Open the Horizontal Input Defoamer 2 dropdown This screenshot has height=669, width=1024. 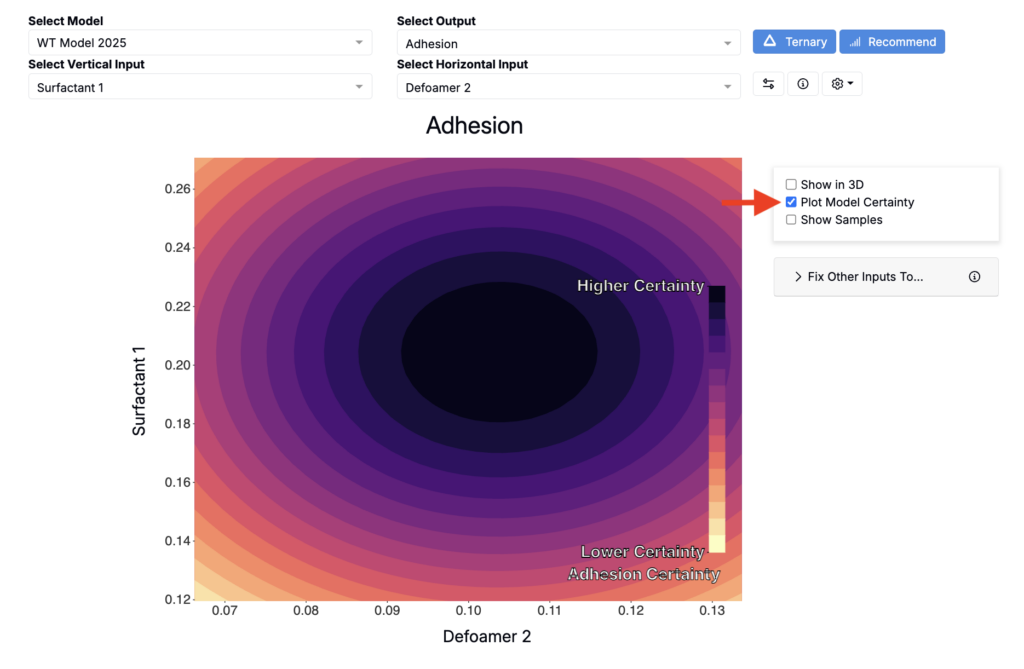[x=568, y=87]
